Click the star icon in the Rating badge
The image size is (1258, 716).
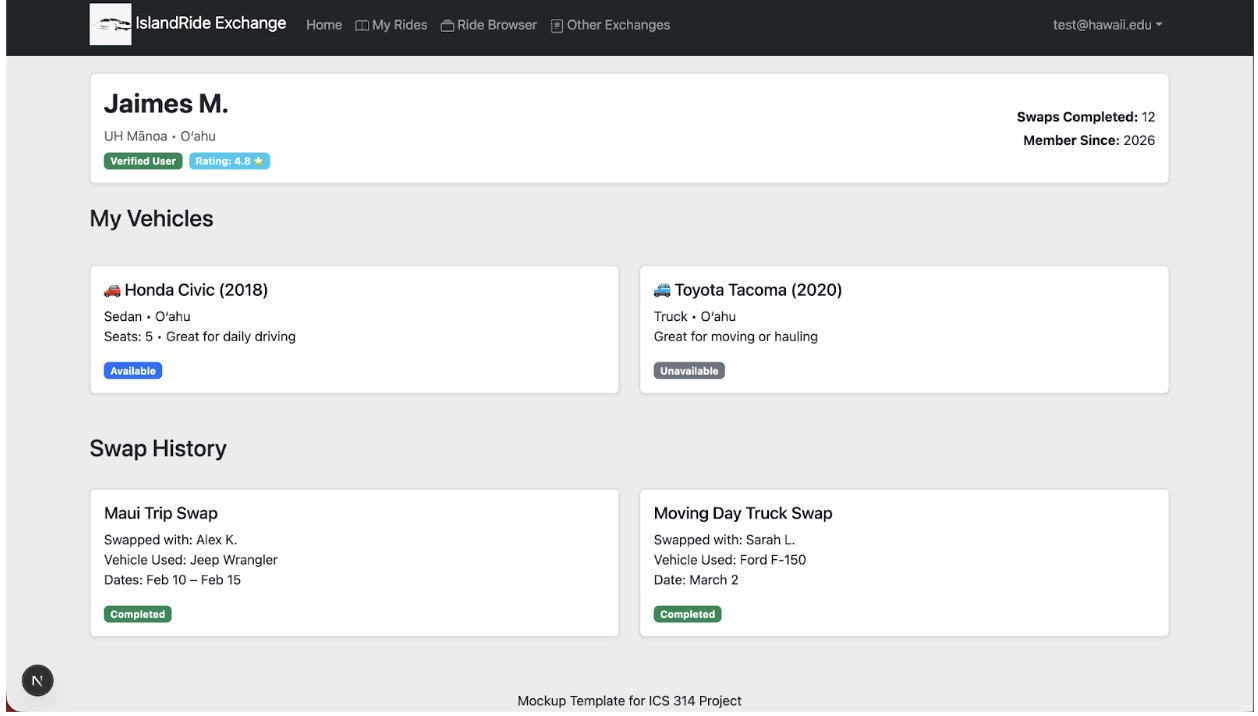pos(257,160)
